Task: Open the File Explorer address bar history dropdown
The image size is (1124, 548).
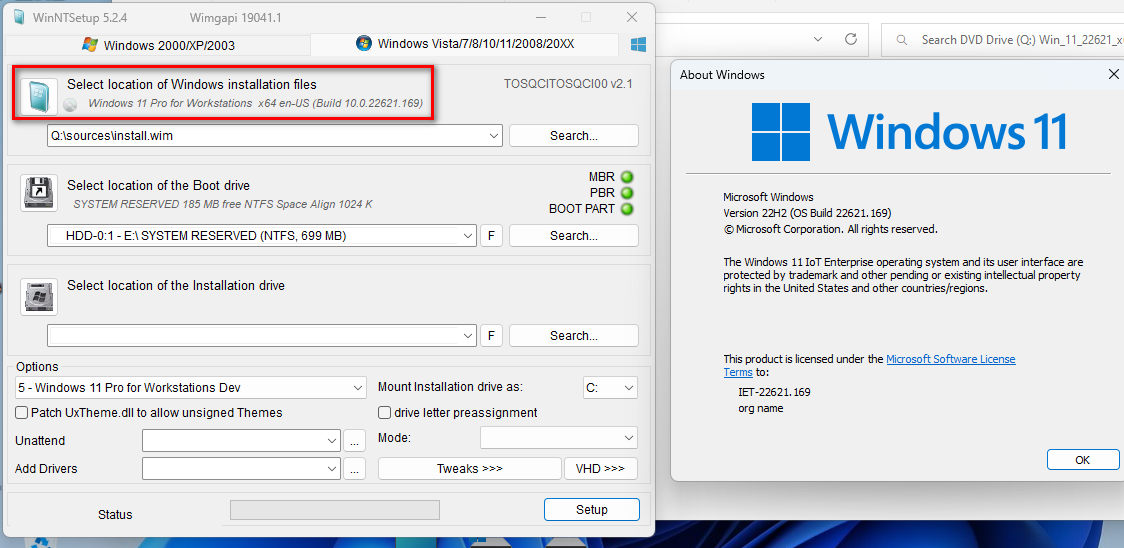Action: click(818, 39)
